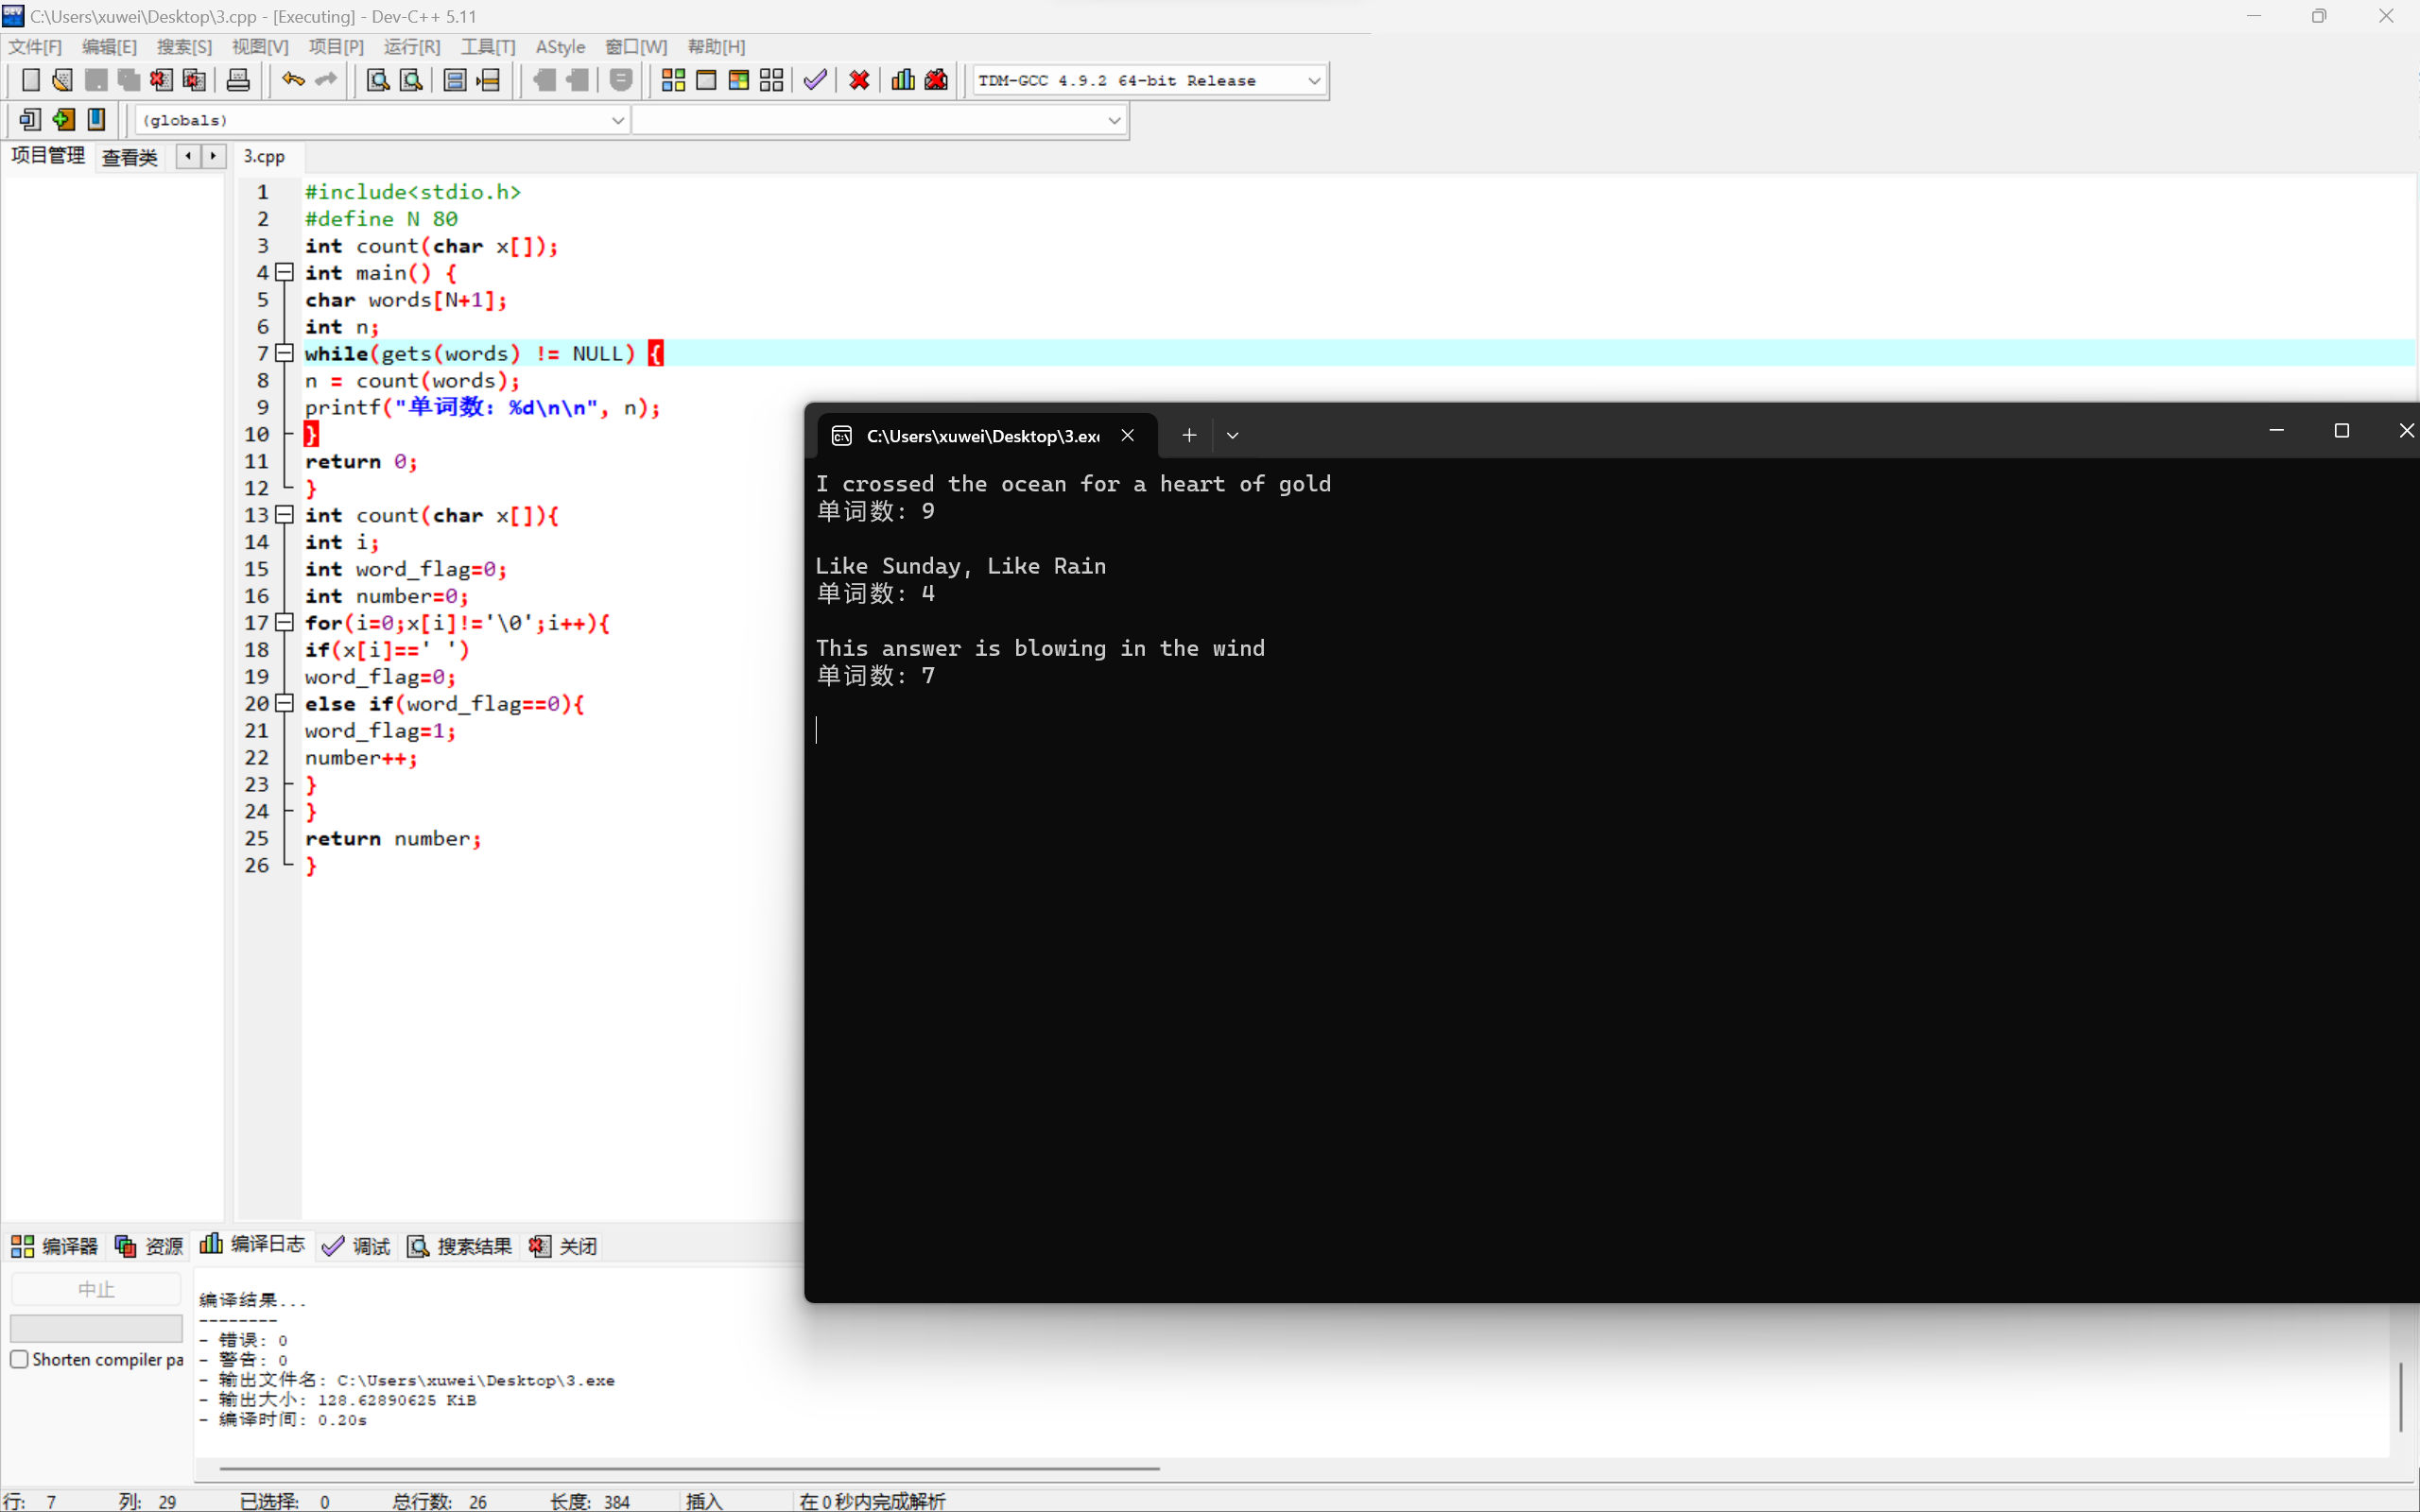Screen dimensions: 2420x1512
Task: Switch to the 查看类 side tab
Action: tap(130, 157)
